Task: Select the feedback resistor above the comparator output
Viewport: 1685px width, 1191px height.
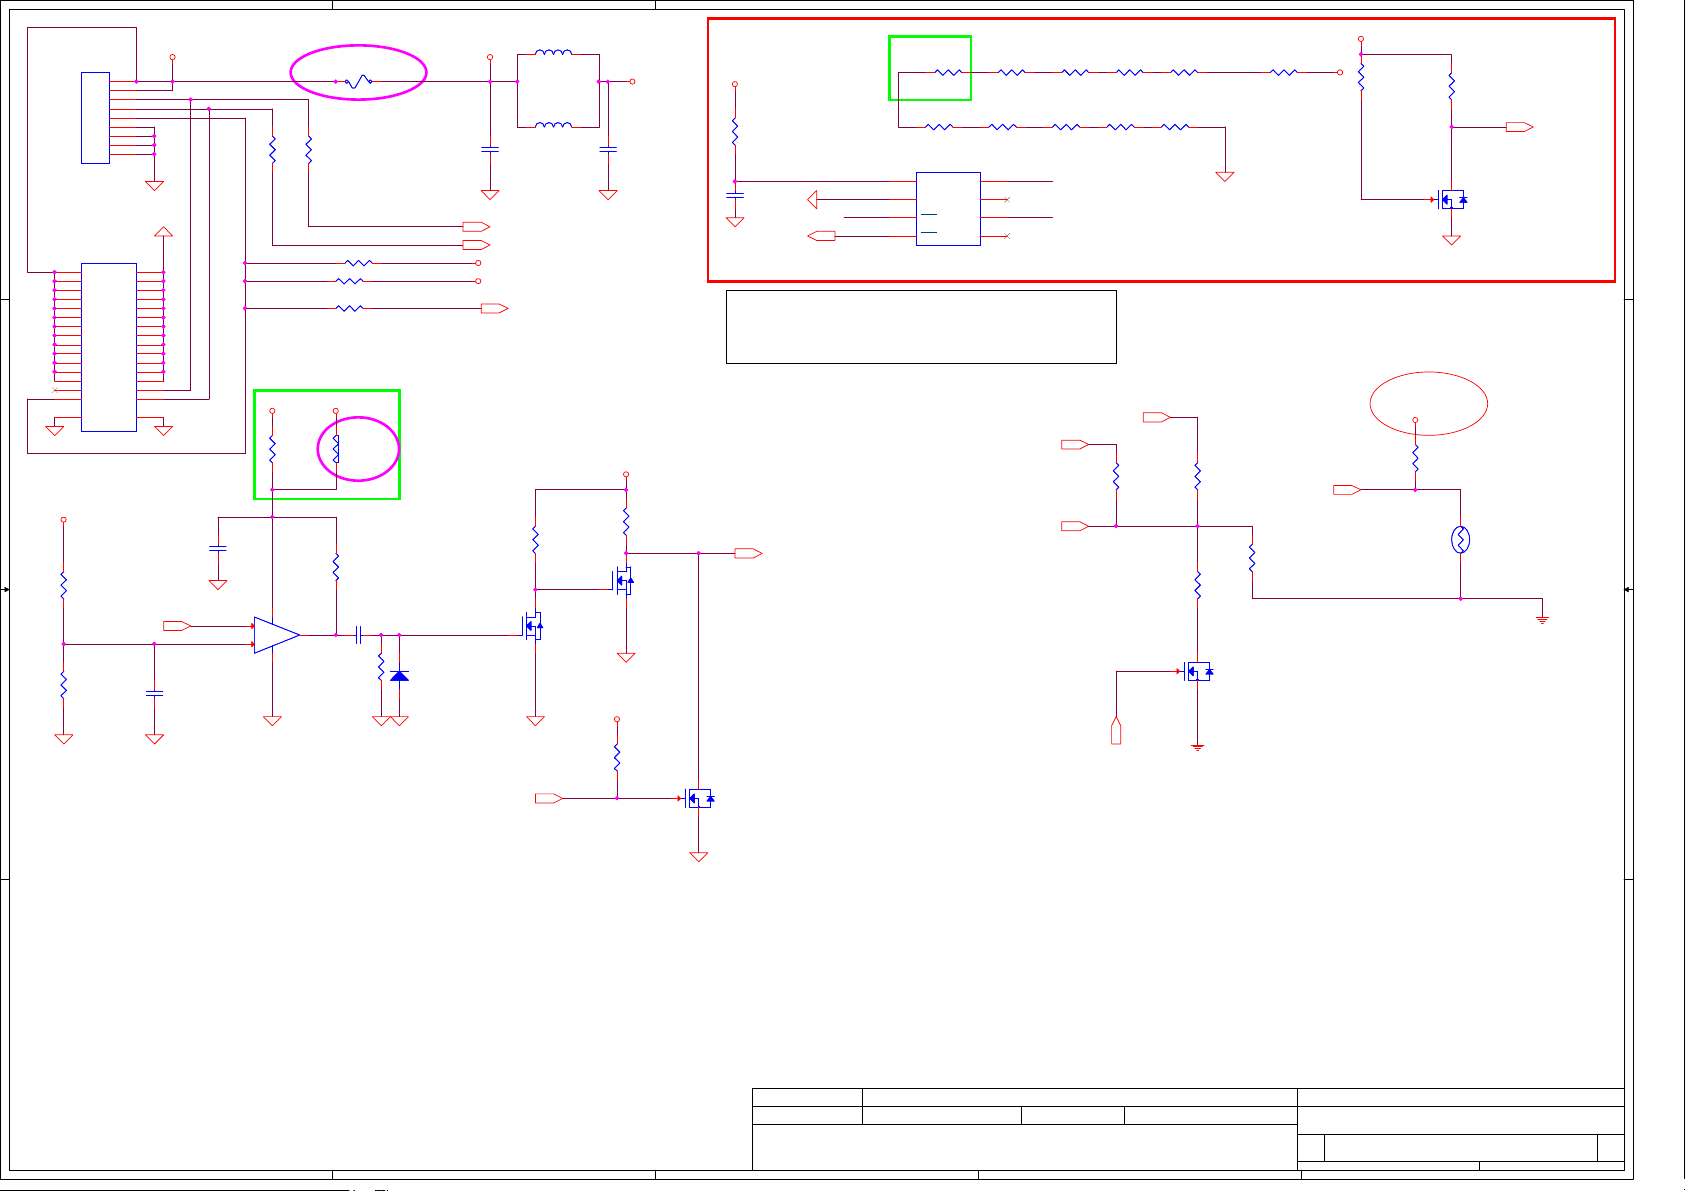Action: tap(336, 567)
